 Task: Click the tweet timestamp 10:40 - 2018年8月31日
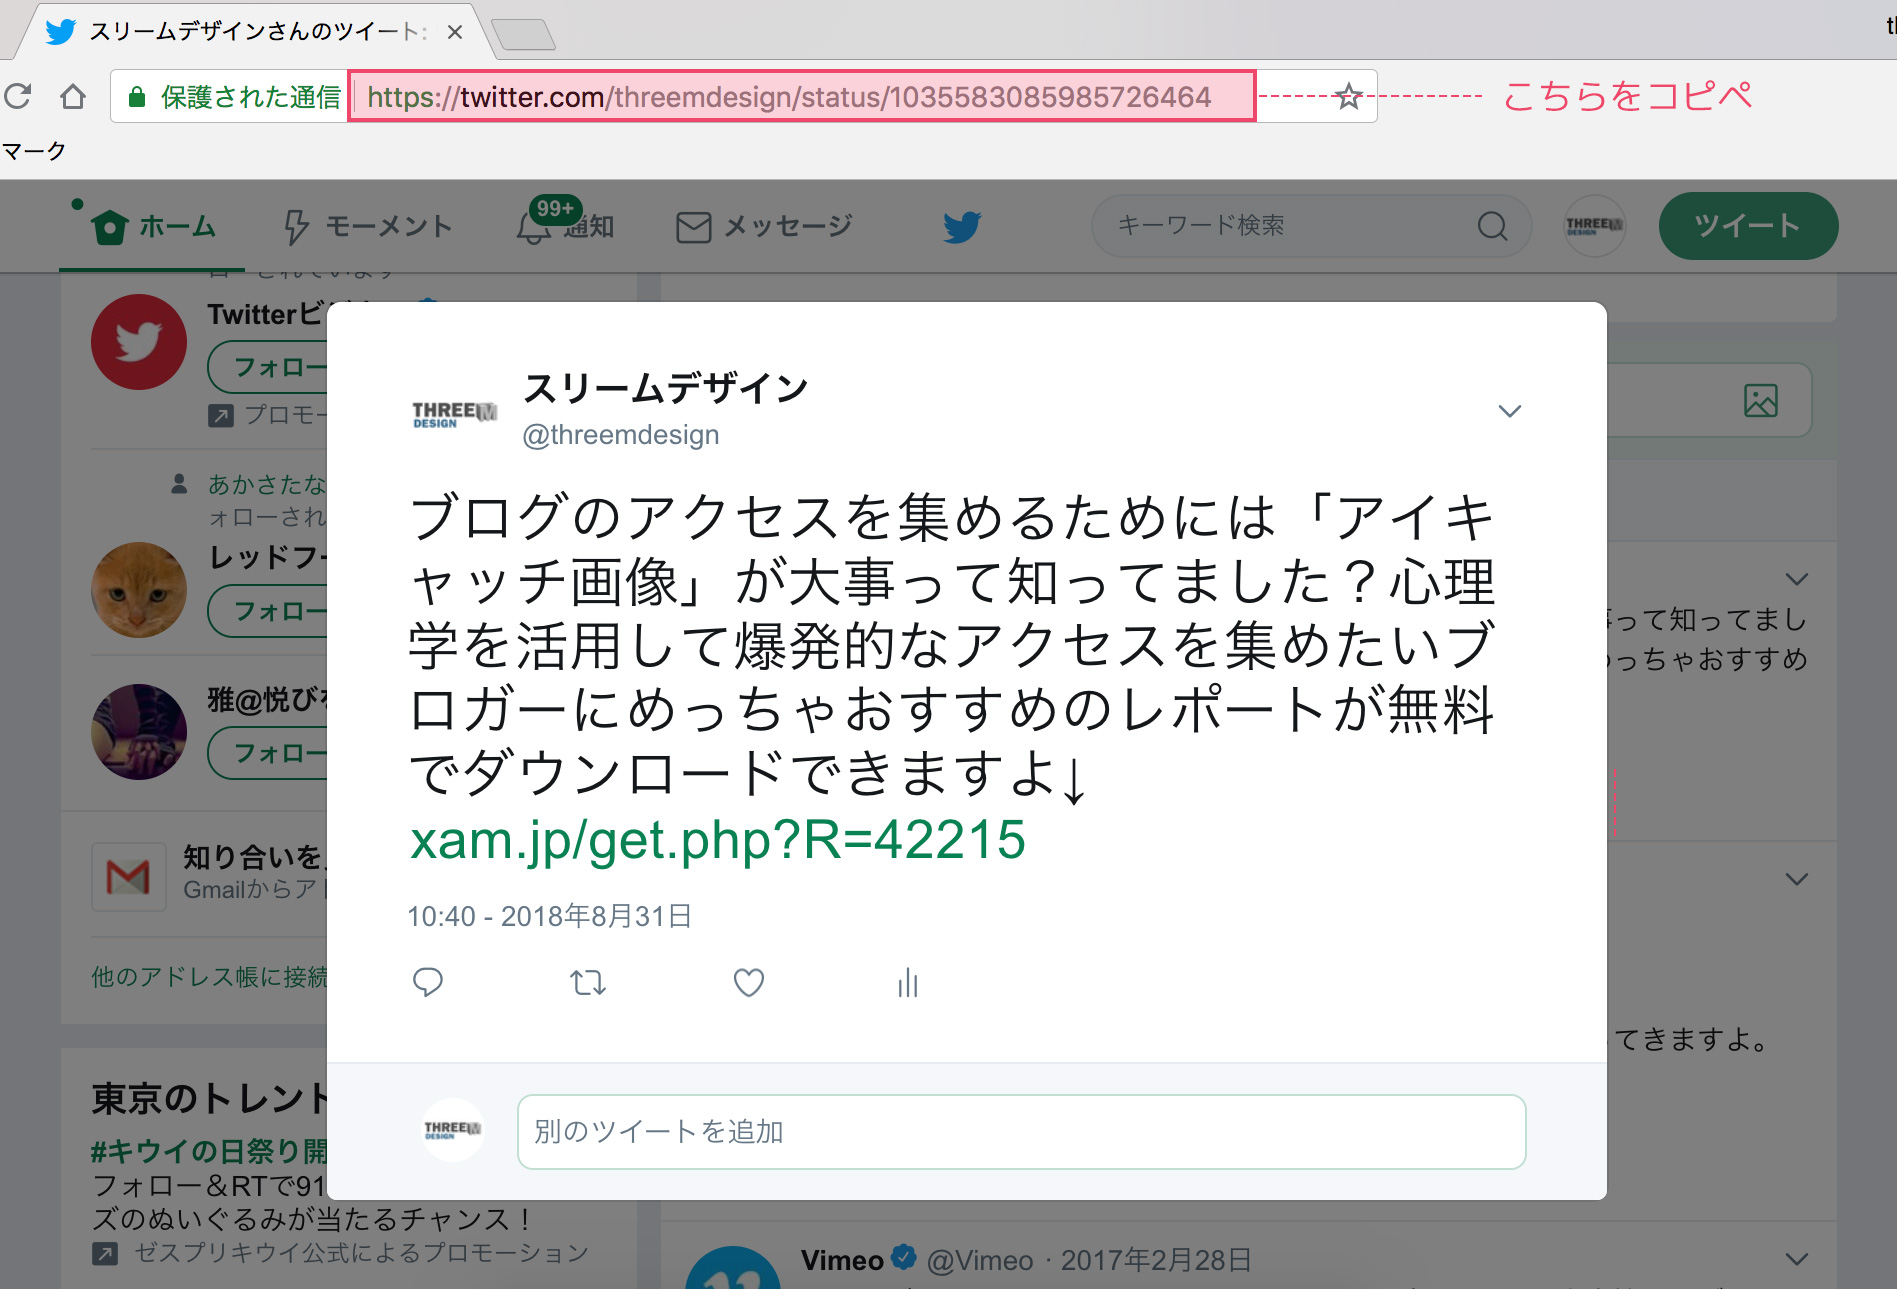(x=550, y=916)
